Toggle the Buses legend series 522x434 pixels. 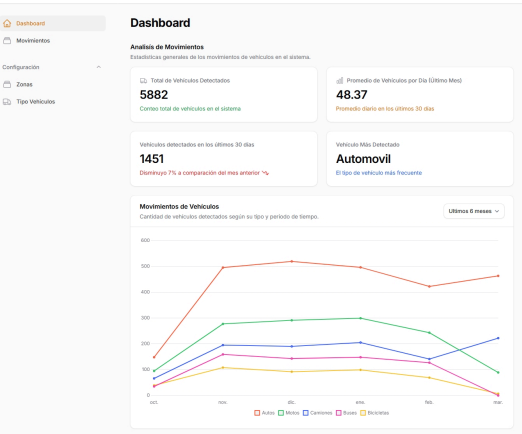point(346,413)
